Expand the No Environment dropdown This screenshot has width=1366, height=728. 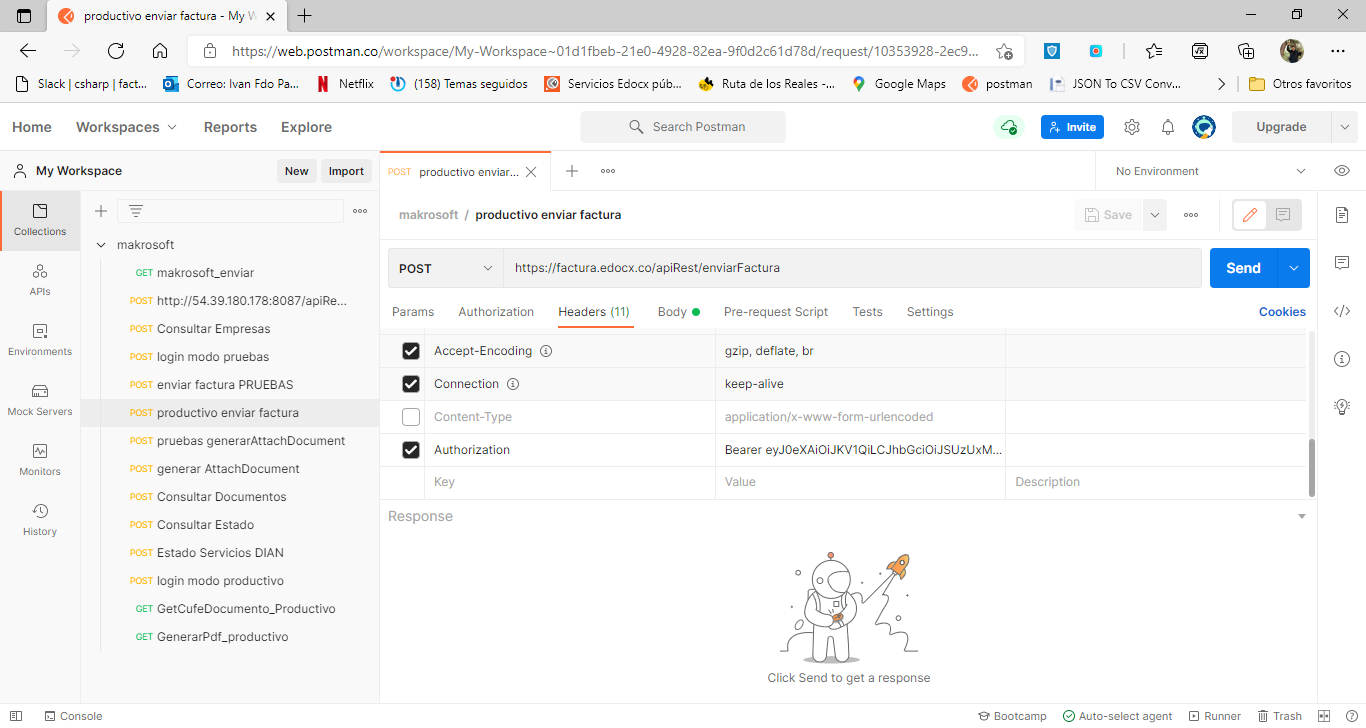tap(1210, 171)
